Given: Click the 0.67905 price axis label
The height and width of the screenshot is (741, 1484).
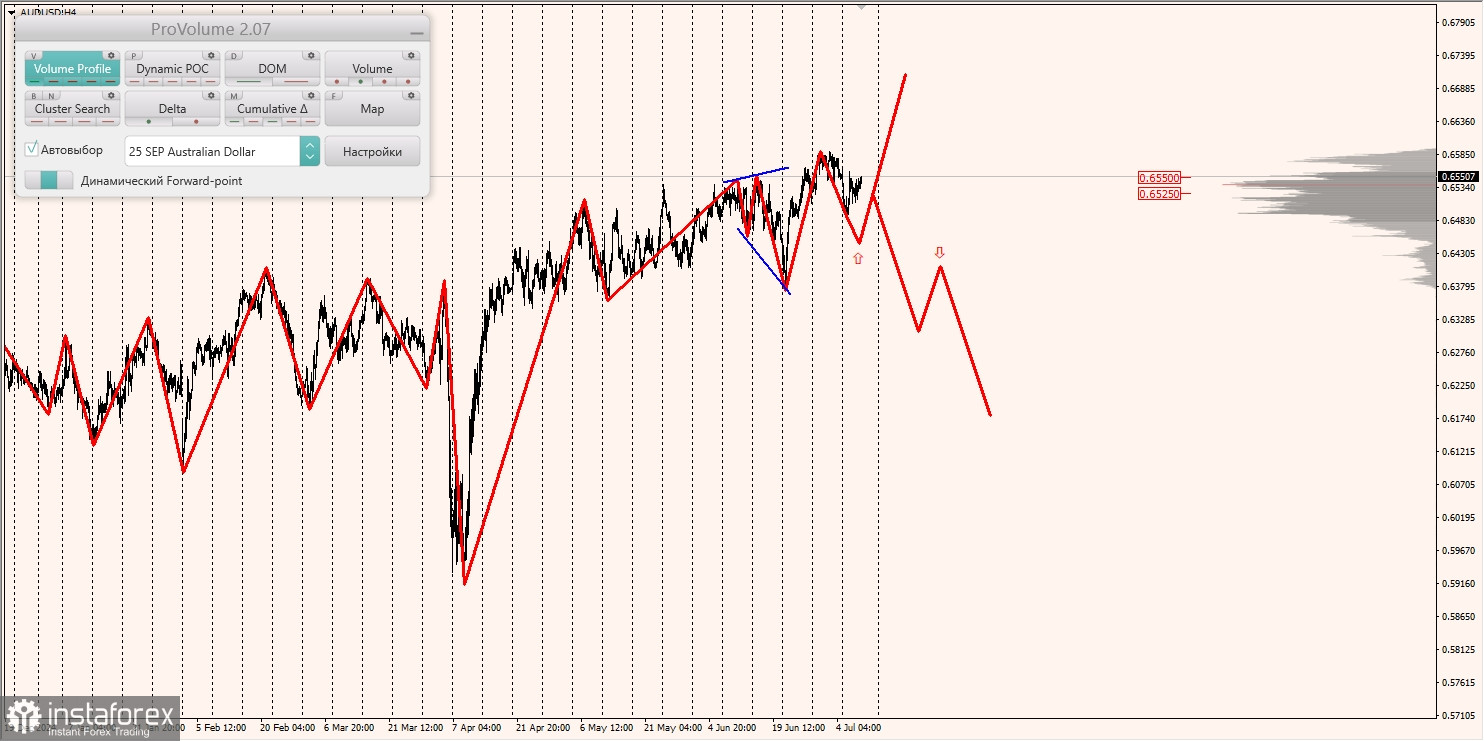Looking at the screenshot, I should click(1459, 22).
